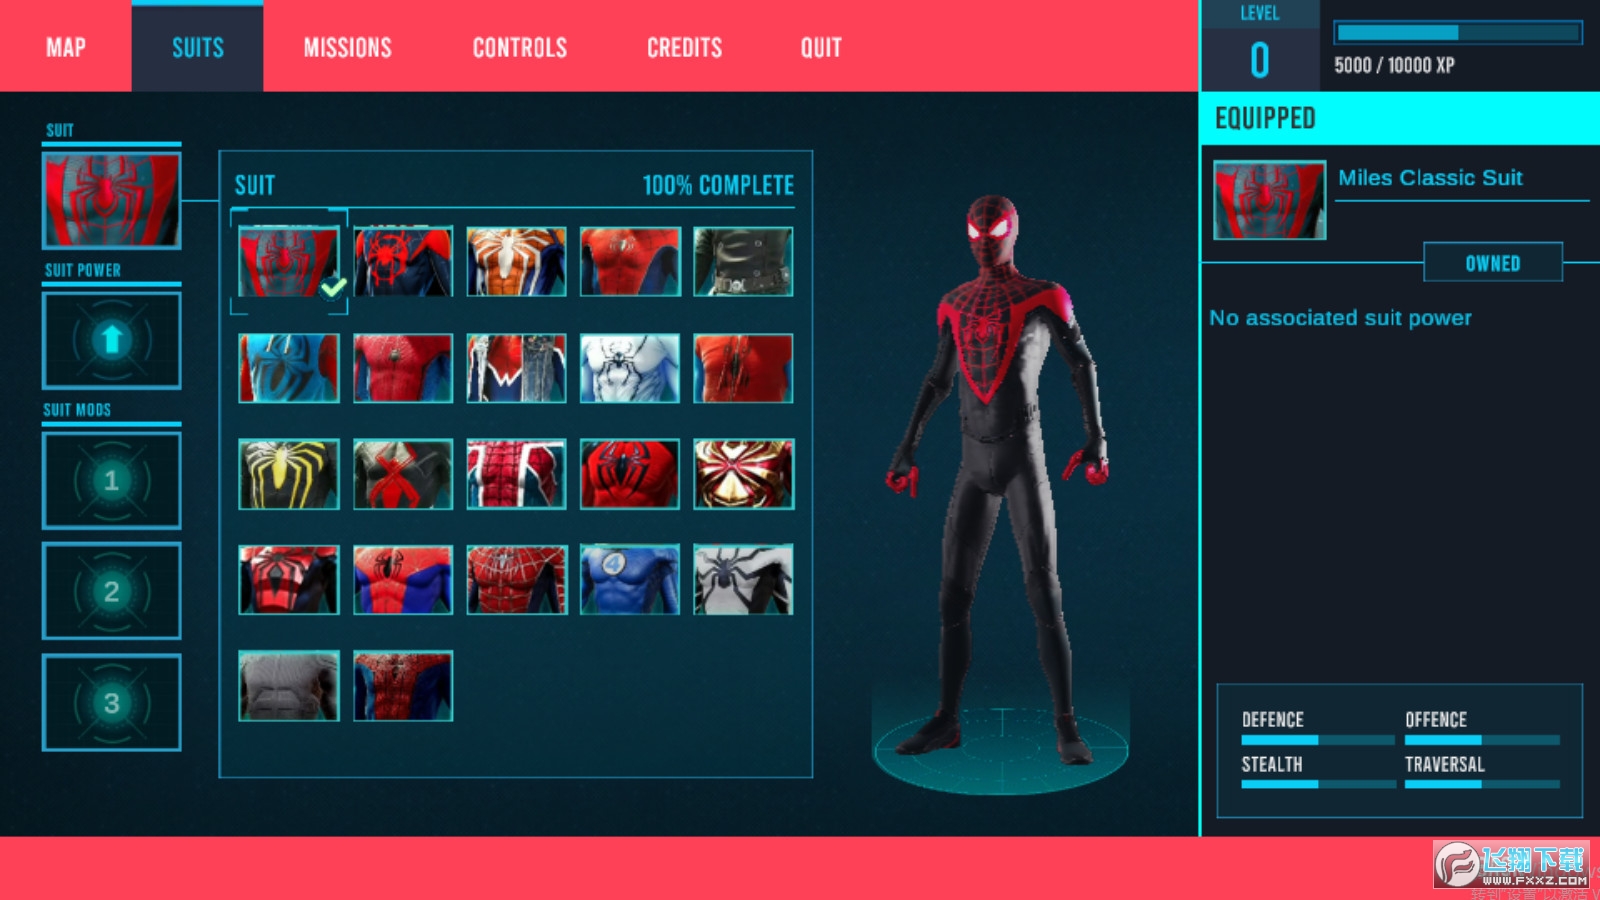Select the grey undersuit in the last row

(289, 686)
